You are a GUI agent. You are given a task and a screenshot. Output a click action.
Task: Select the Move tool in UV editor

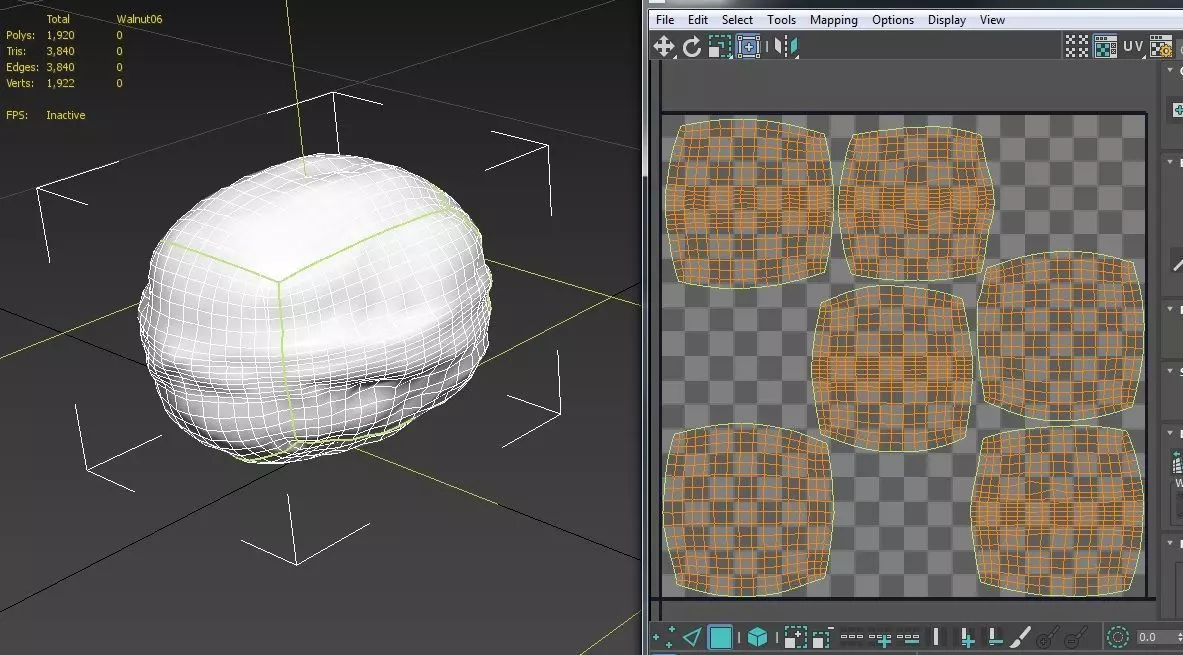[x=664, y=47]
